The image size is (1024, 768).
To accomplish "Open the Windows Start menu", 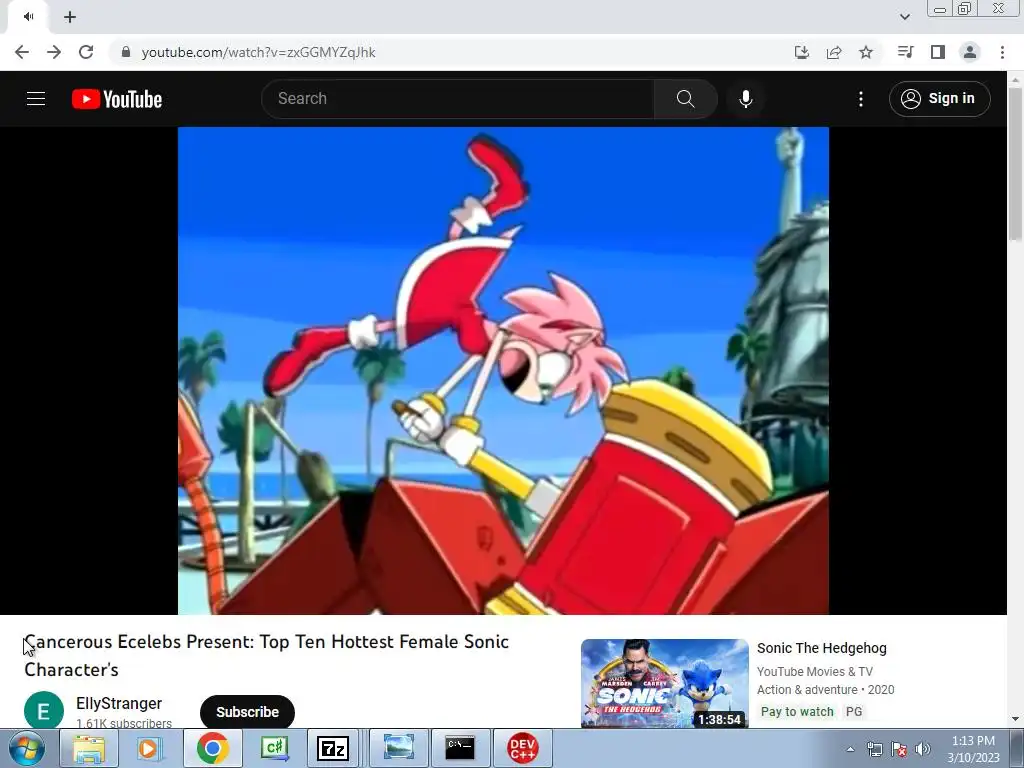I will [26, 748].
